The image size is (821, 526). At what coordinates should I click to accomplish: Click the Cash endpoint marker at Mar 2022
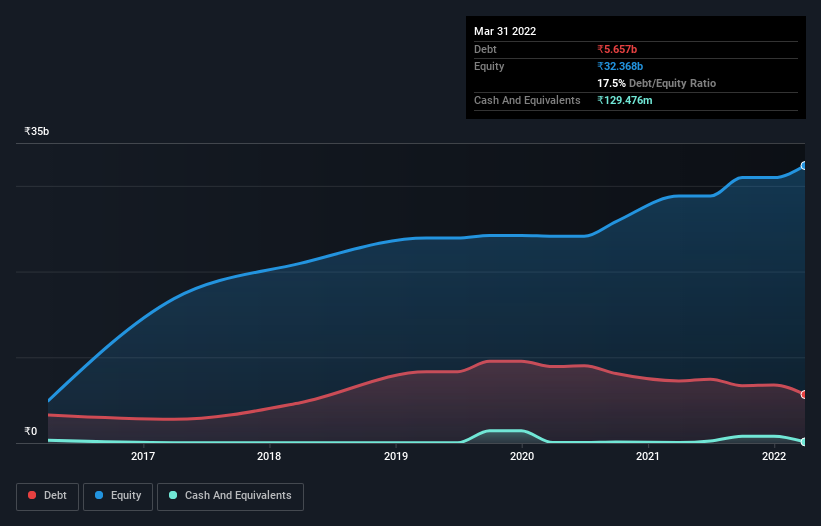click(x=804, y=442)
